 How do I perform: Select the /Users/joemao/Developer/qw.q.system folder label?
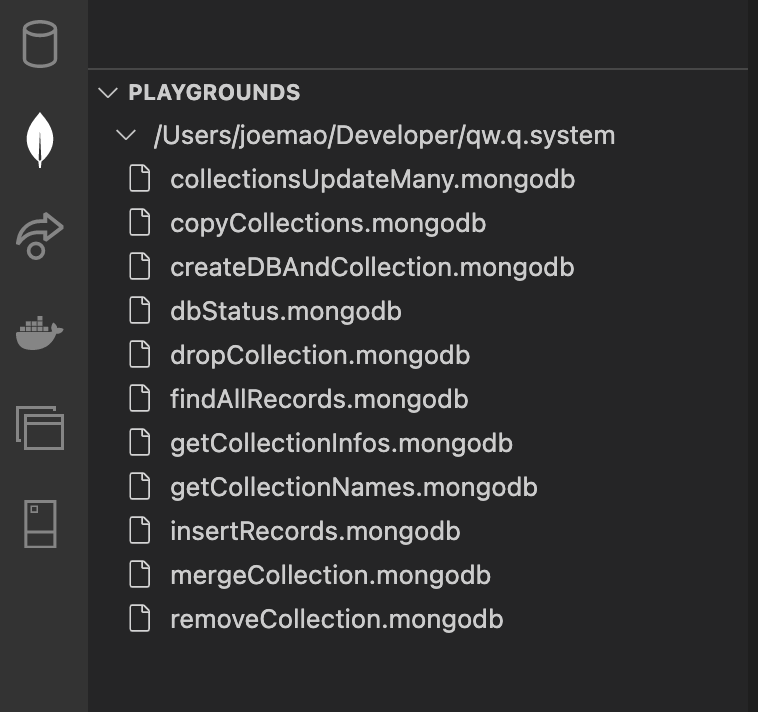click(384, 135)
